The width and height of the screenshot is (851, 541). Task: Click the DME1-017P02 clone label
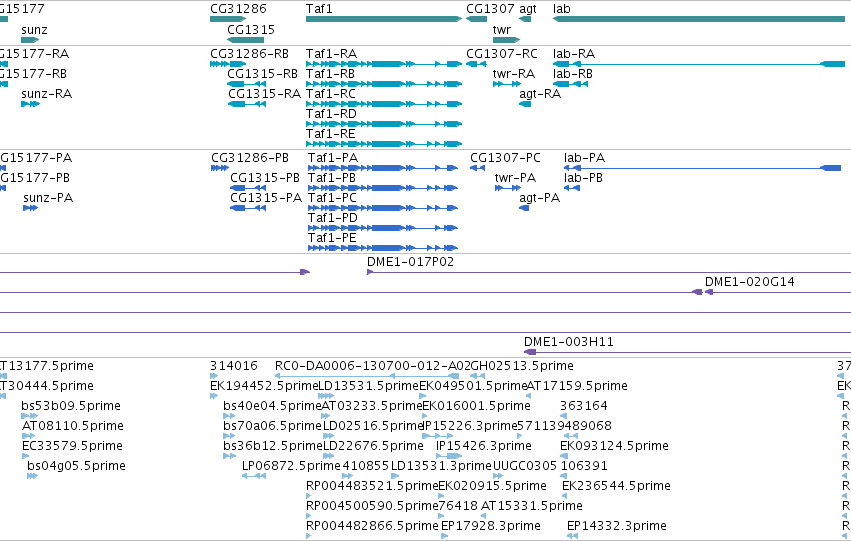(410, 262)
